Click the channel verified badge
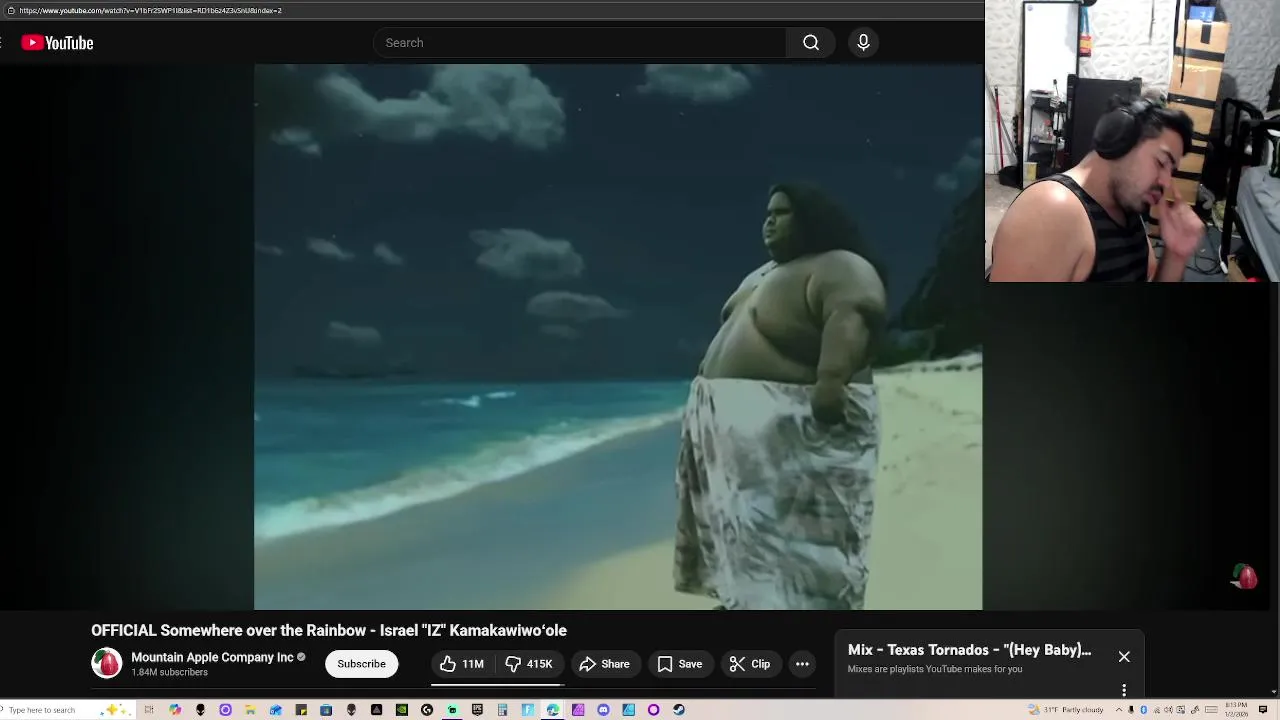The image size is (1280, 720). (x=301, y=657)
